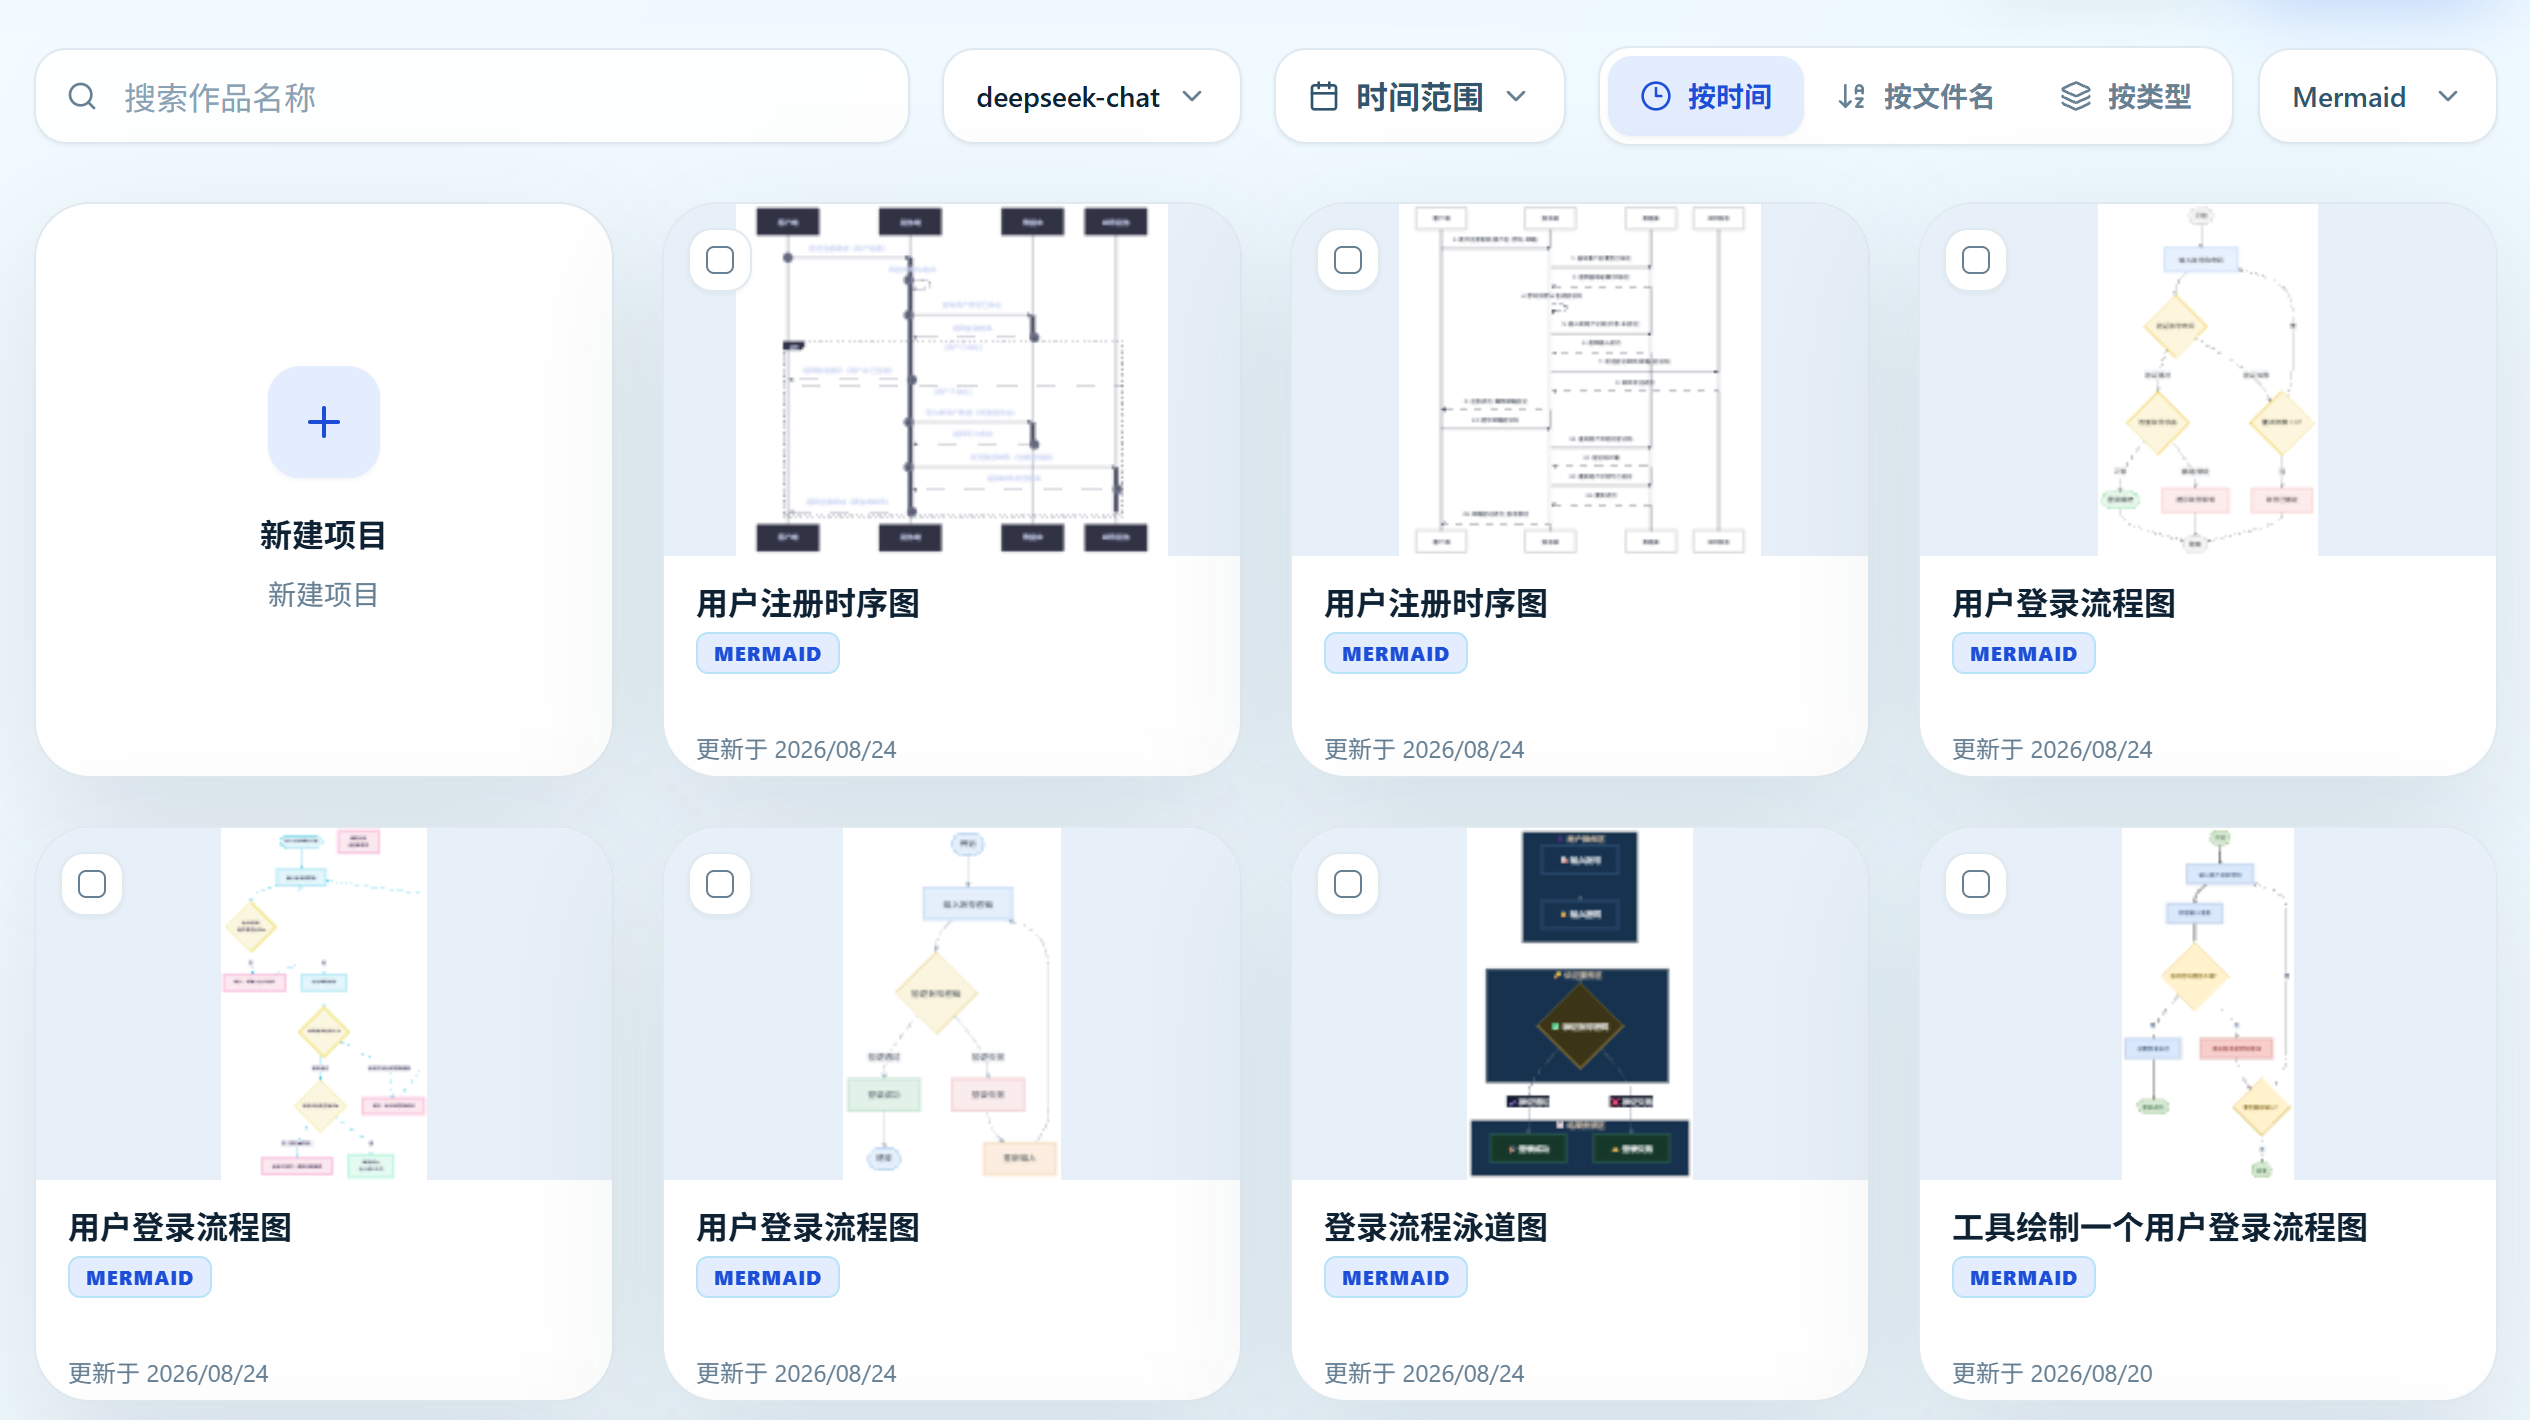The height and width of the screenshot is (1420, 2530).
Task: Check the 登录流程泳道图 card checkbox
Action: [x=1348, y=884]
